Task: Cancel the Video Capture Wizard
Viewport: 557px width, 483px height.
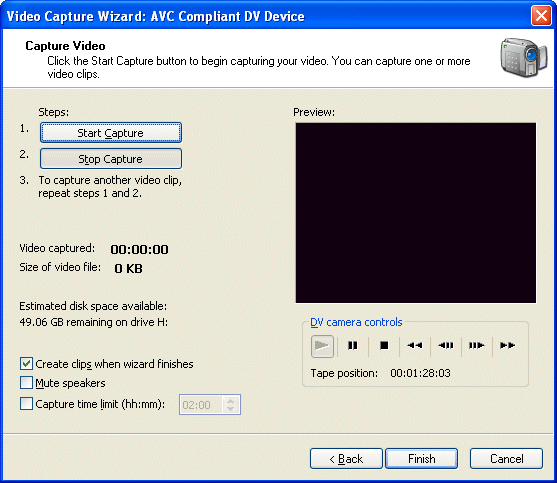Action: 507,459
